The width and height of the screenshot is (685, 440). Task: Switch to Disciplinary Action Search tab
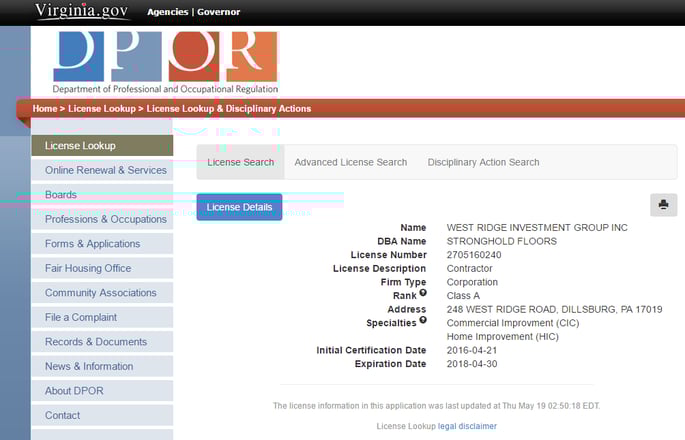point(483,162)
